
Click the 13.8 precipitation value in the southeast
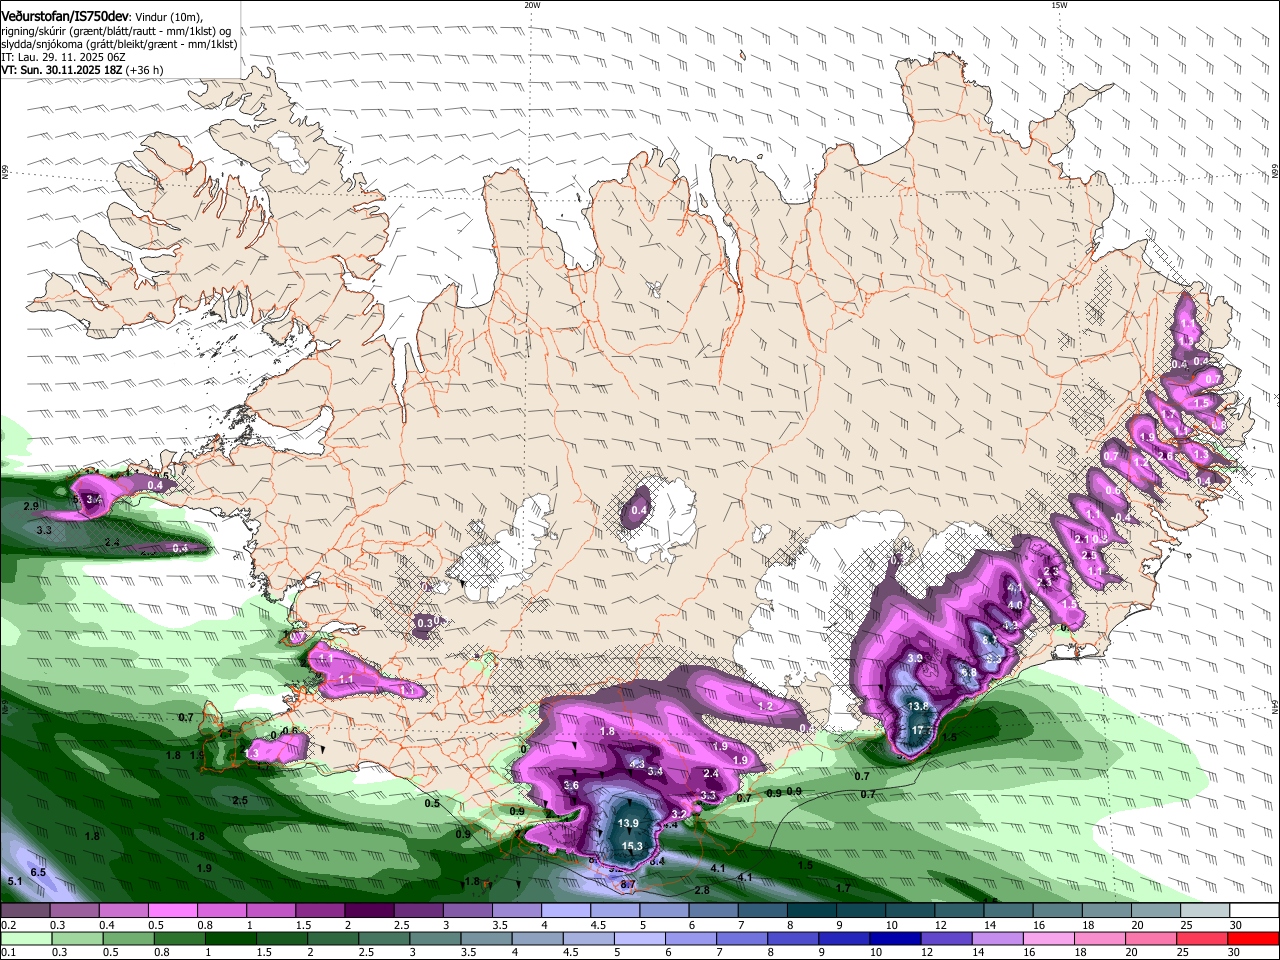point(918,706)
